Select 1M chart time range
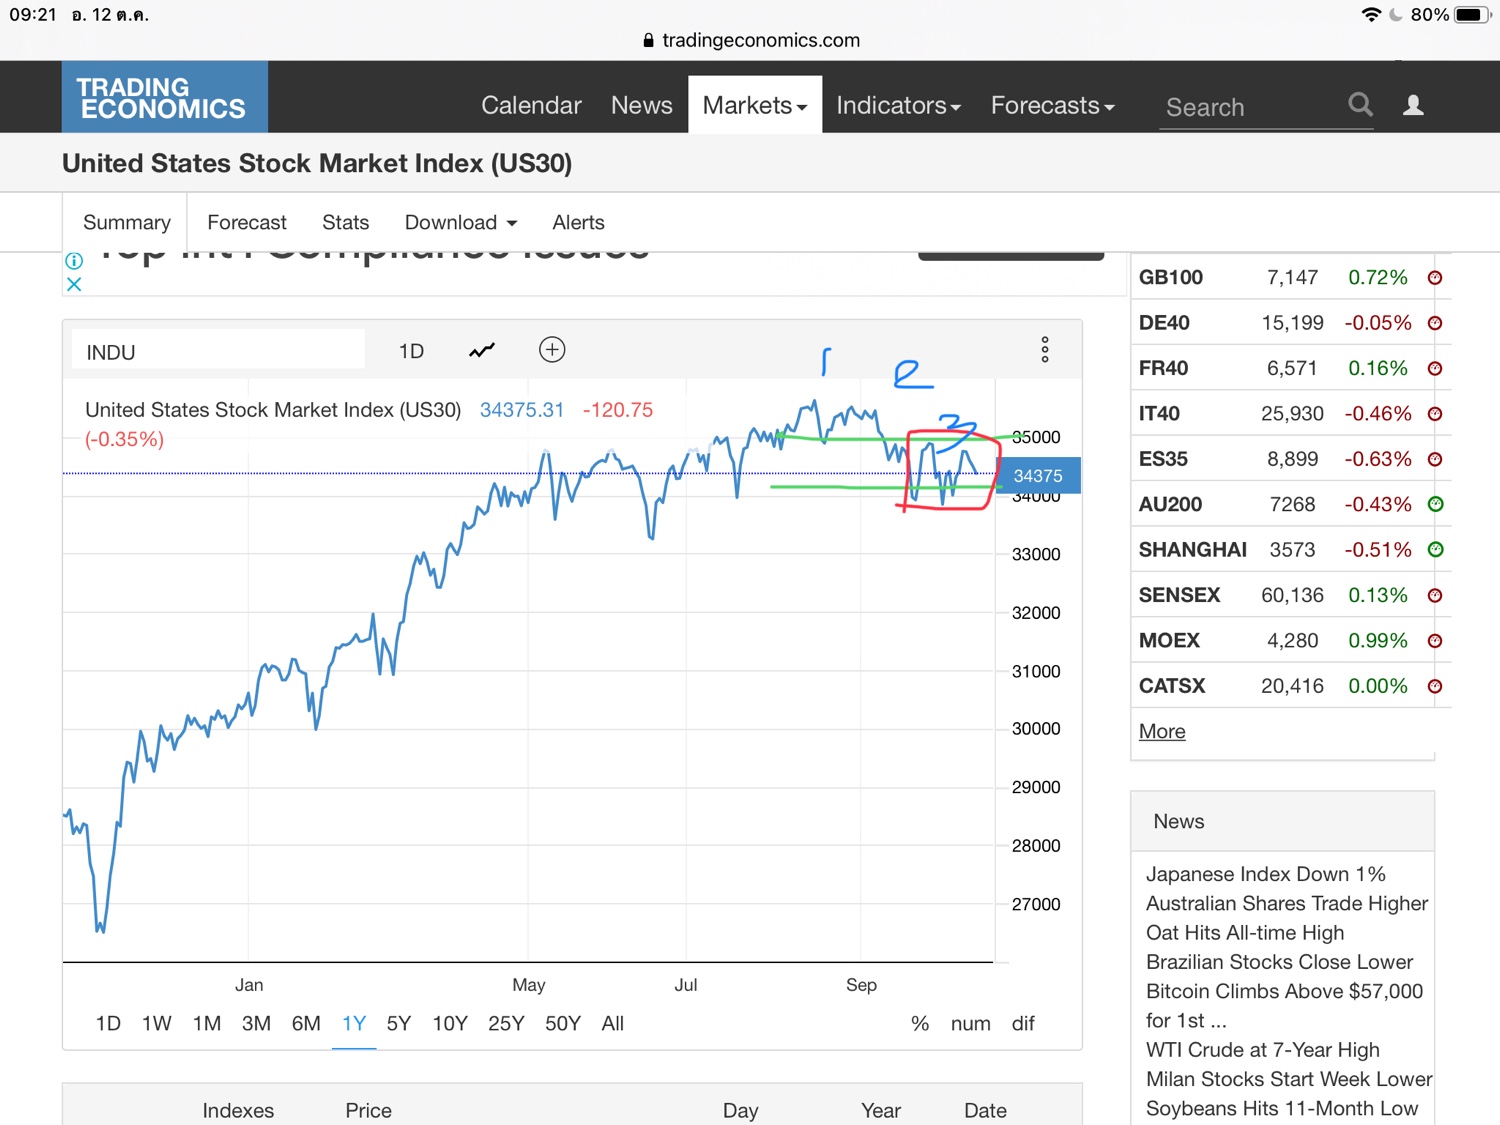The width and height of the screenshot is (1500, 1125). pyautogui.click(x=207, y=1023)
